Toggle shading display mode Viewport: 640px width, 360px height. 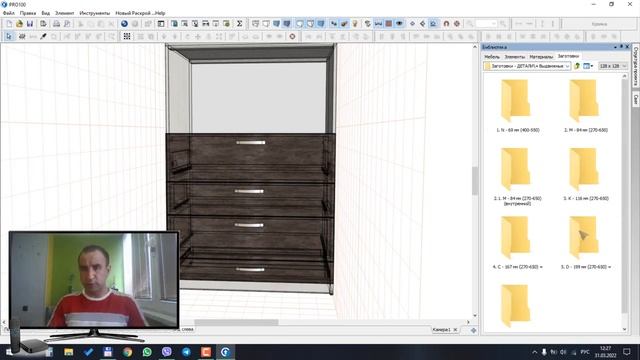click(321, 24)
